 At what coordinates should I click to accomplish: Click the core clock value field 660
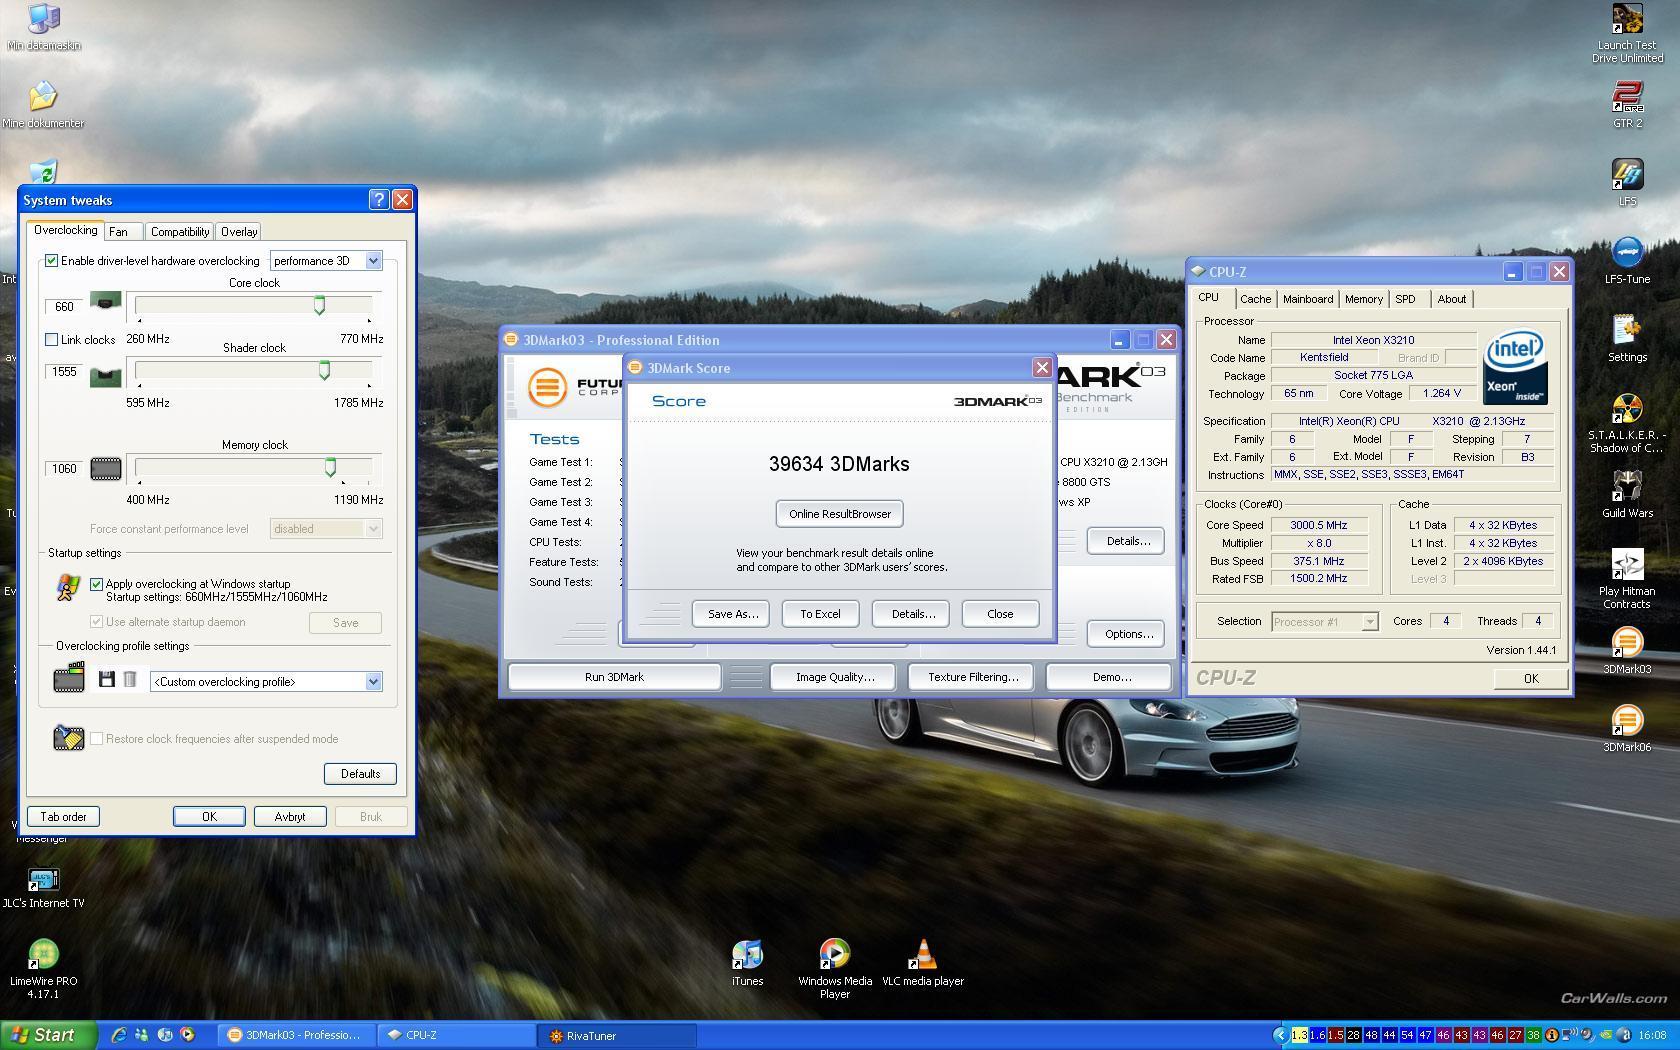coord(65,307)
